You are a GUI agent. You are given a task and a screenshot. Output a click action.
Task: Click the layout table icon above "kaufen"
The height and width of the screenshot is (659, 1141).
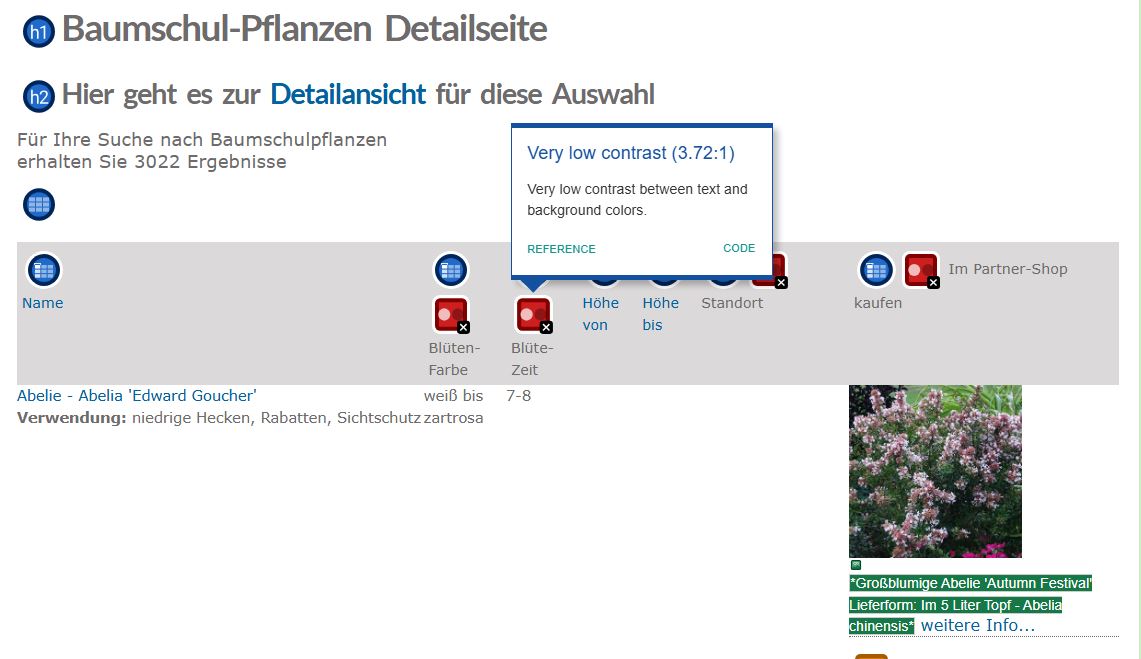876,269
